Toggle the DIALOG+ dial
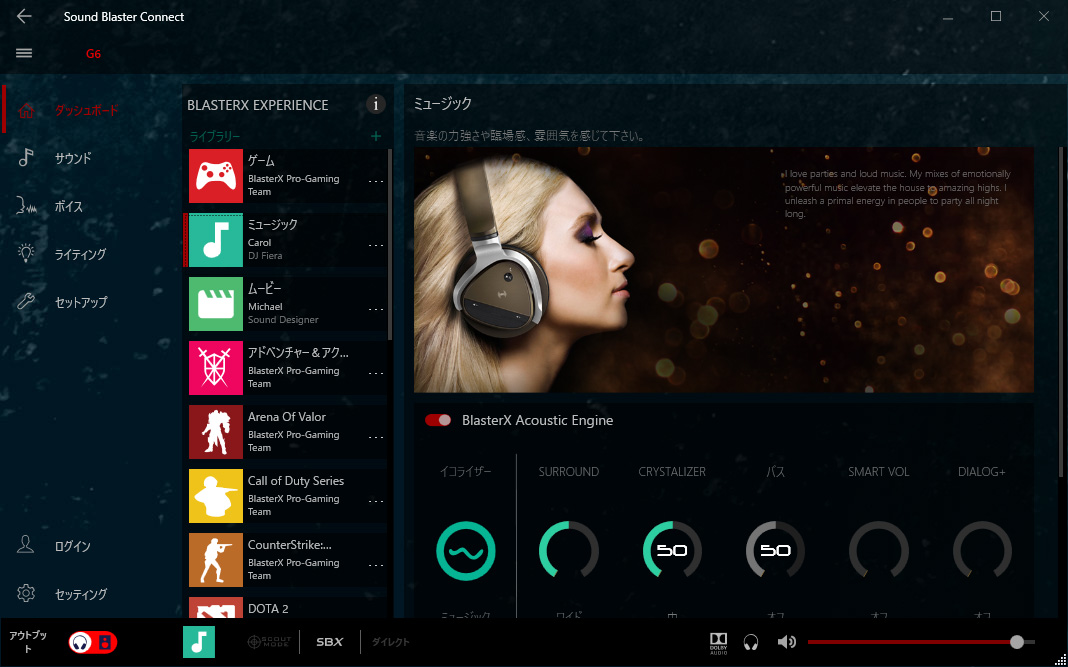1068x667 pixels. click(982, 550)
